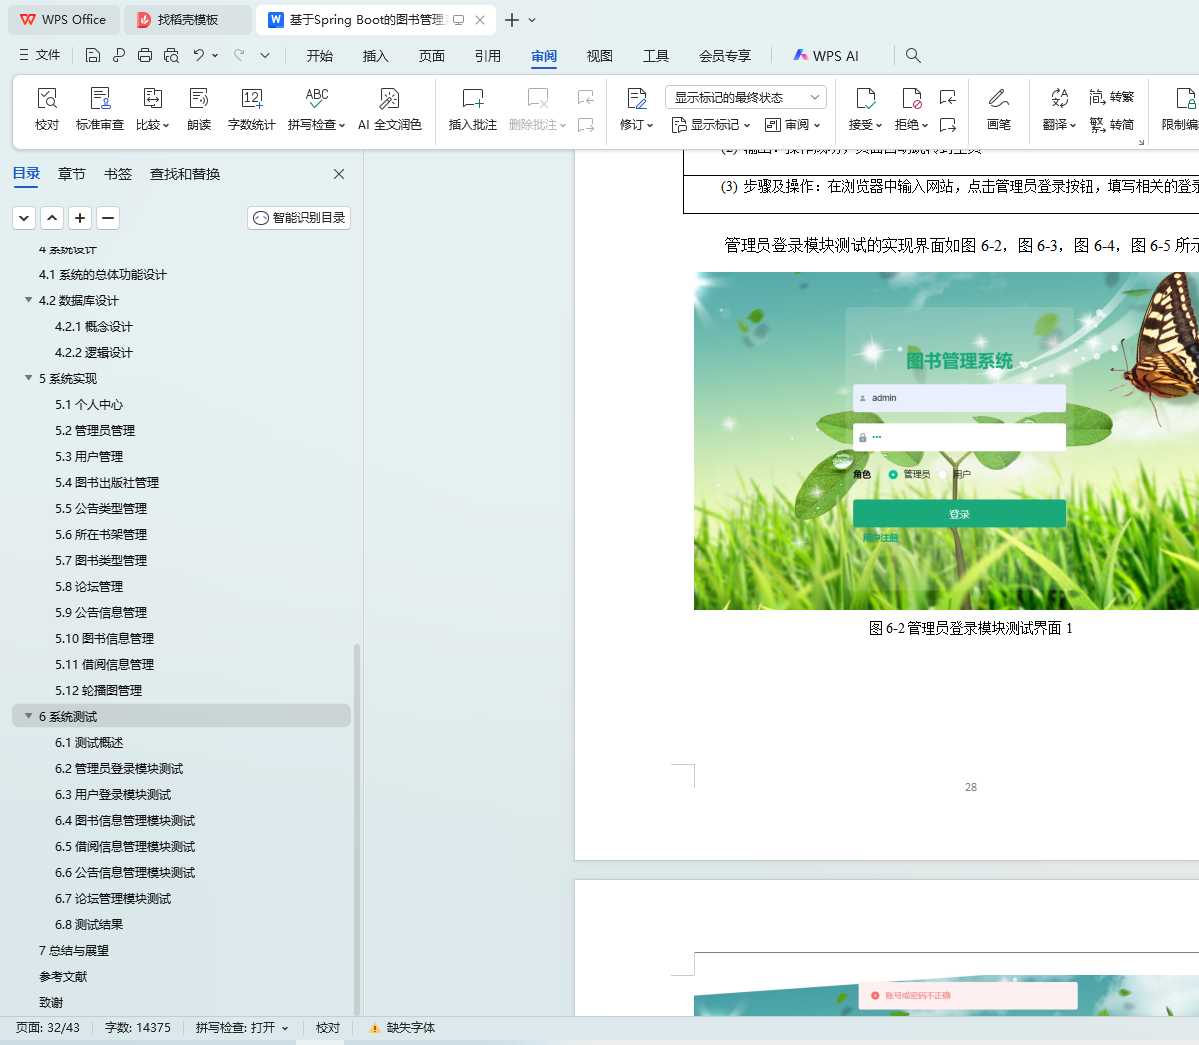The image size is (1199, 1045).
Task: Click the WPS Office home tab
Action: tap(63, 20)
